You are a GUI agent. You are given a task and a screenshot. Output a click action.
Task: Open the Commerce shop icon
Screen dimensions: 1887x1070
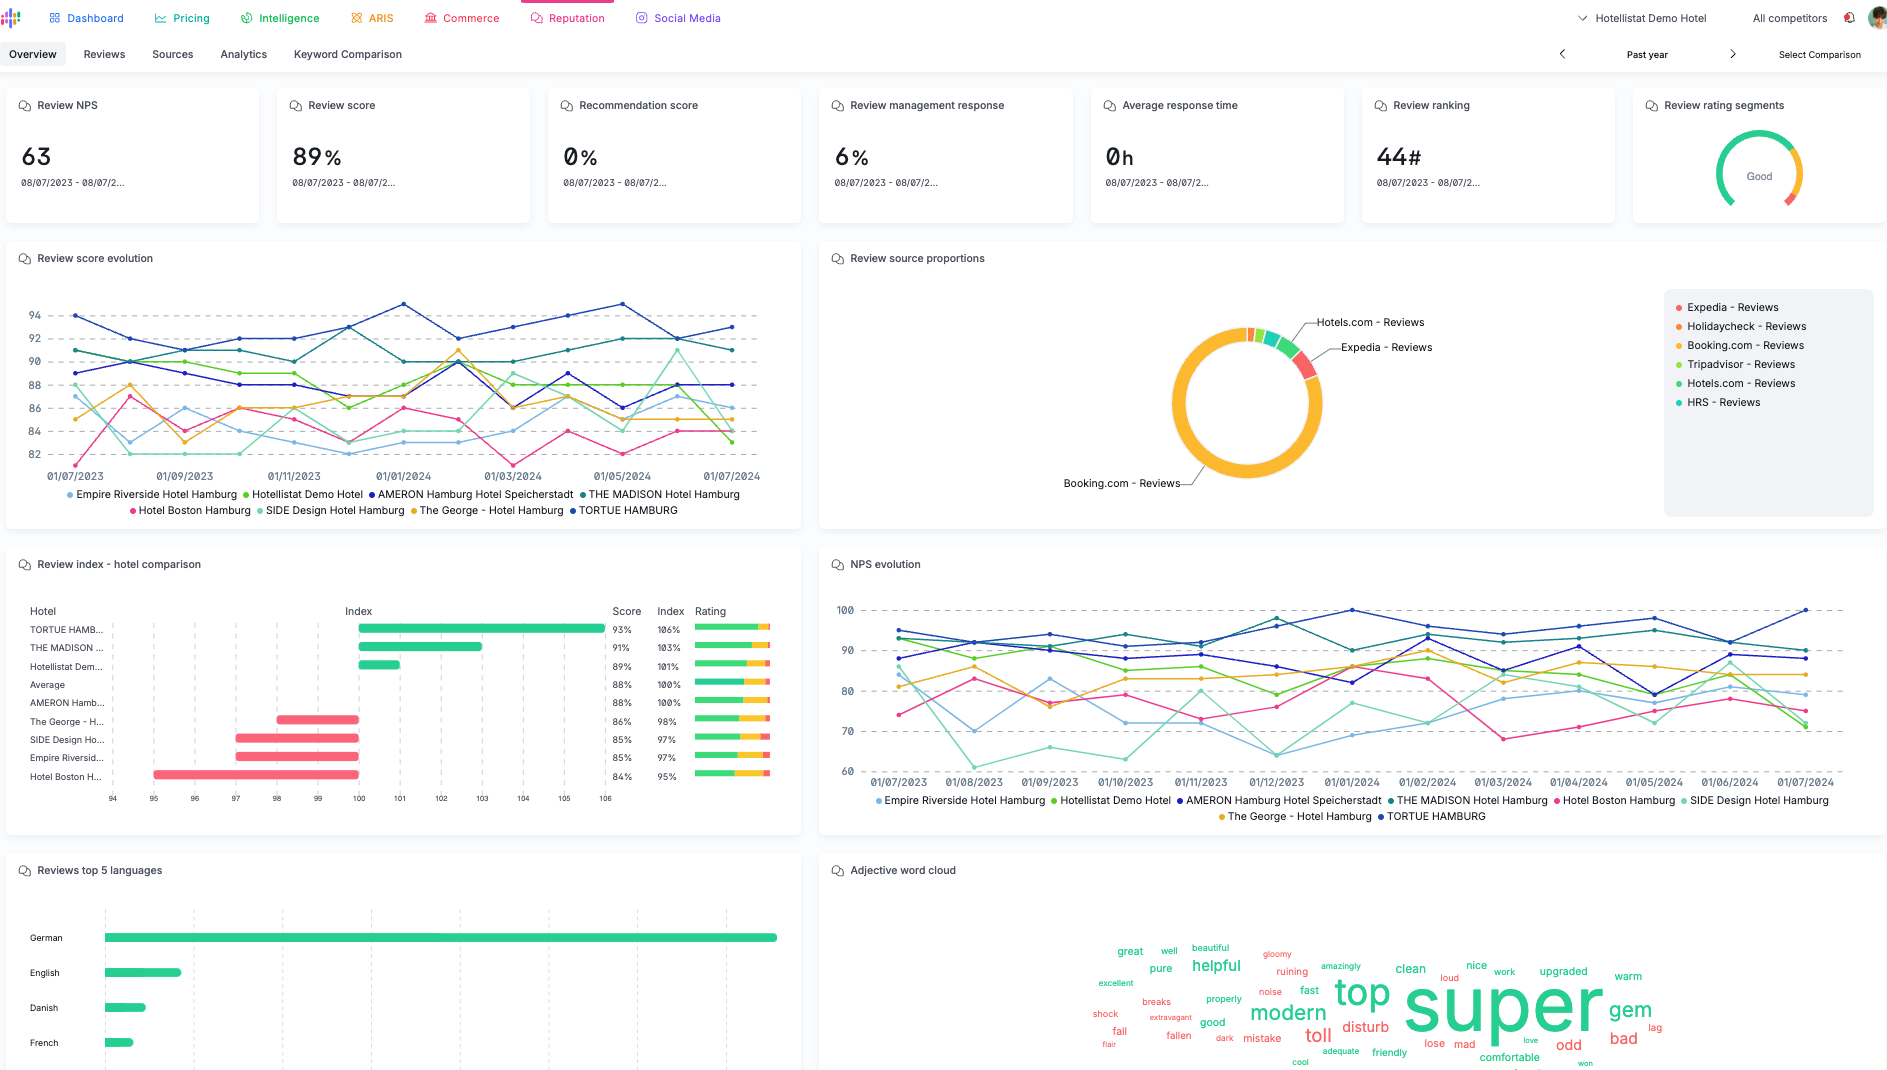[431, 18]
